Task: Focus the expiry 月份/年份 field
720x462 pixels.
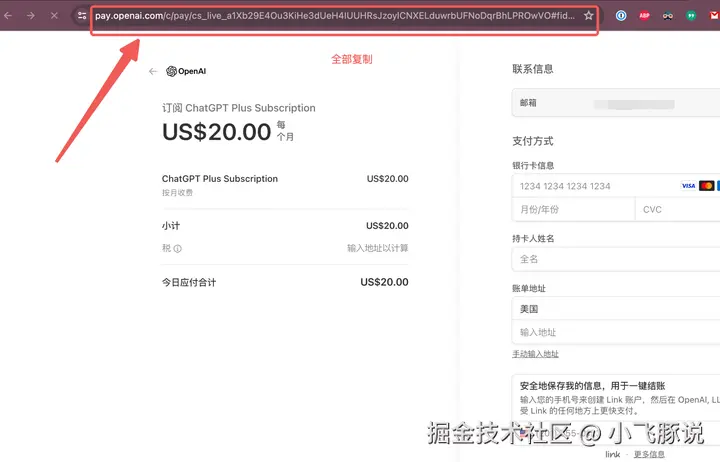Action: [574, 209]
